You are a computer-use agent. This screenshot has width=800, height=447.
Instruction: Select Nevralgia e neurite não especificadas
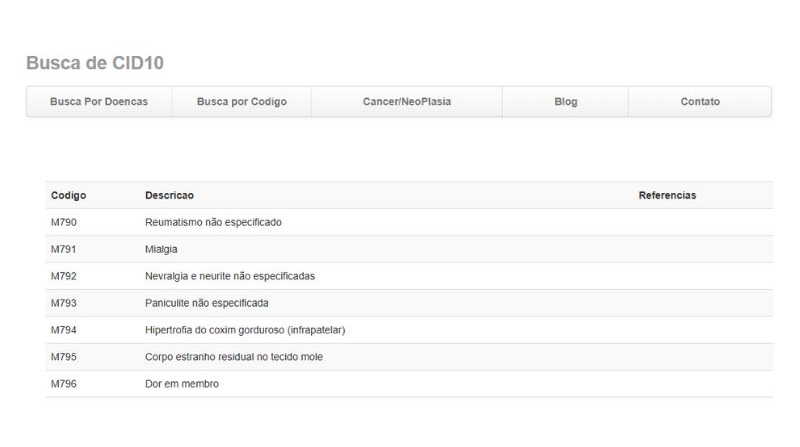pos(230,276)
